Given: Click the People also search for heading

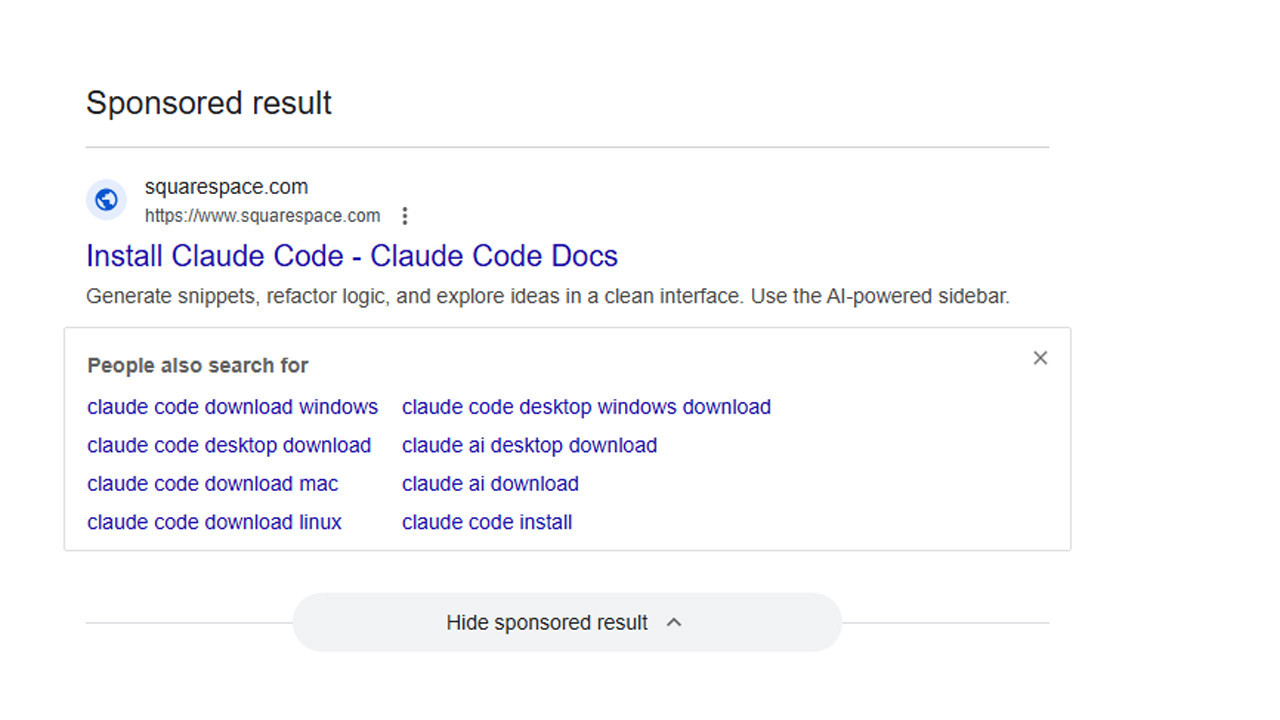Looking at the screenshot, I should click(x=197, y=366).
